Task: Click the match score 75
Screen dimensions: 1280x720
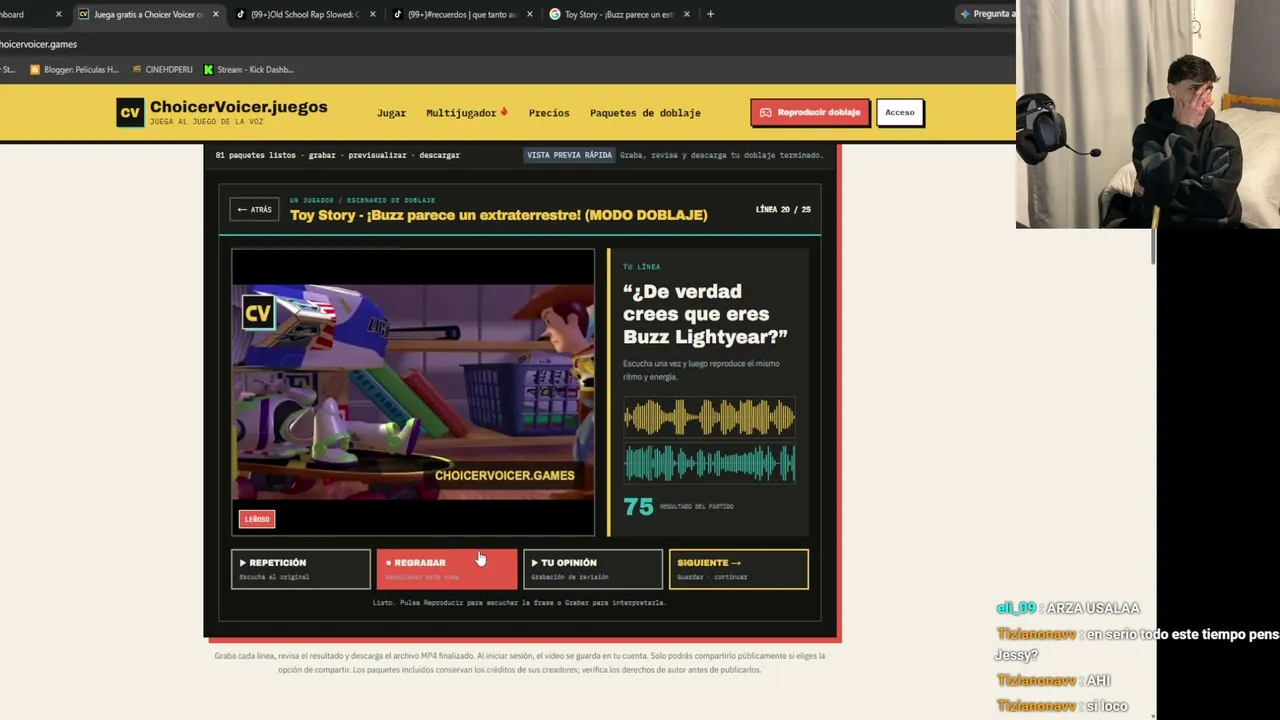Action: click(x=638, y=507)
